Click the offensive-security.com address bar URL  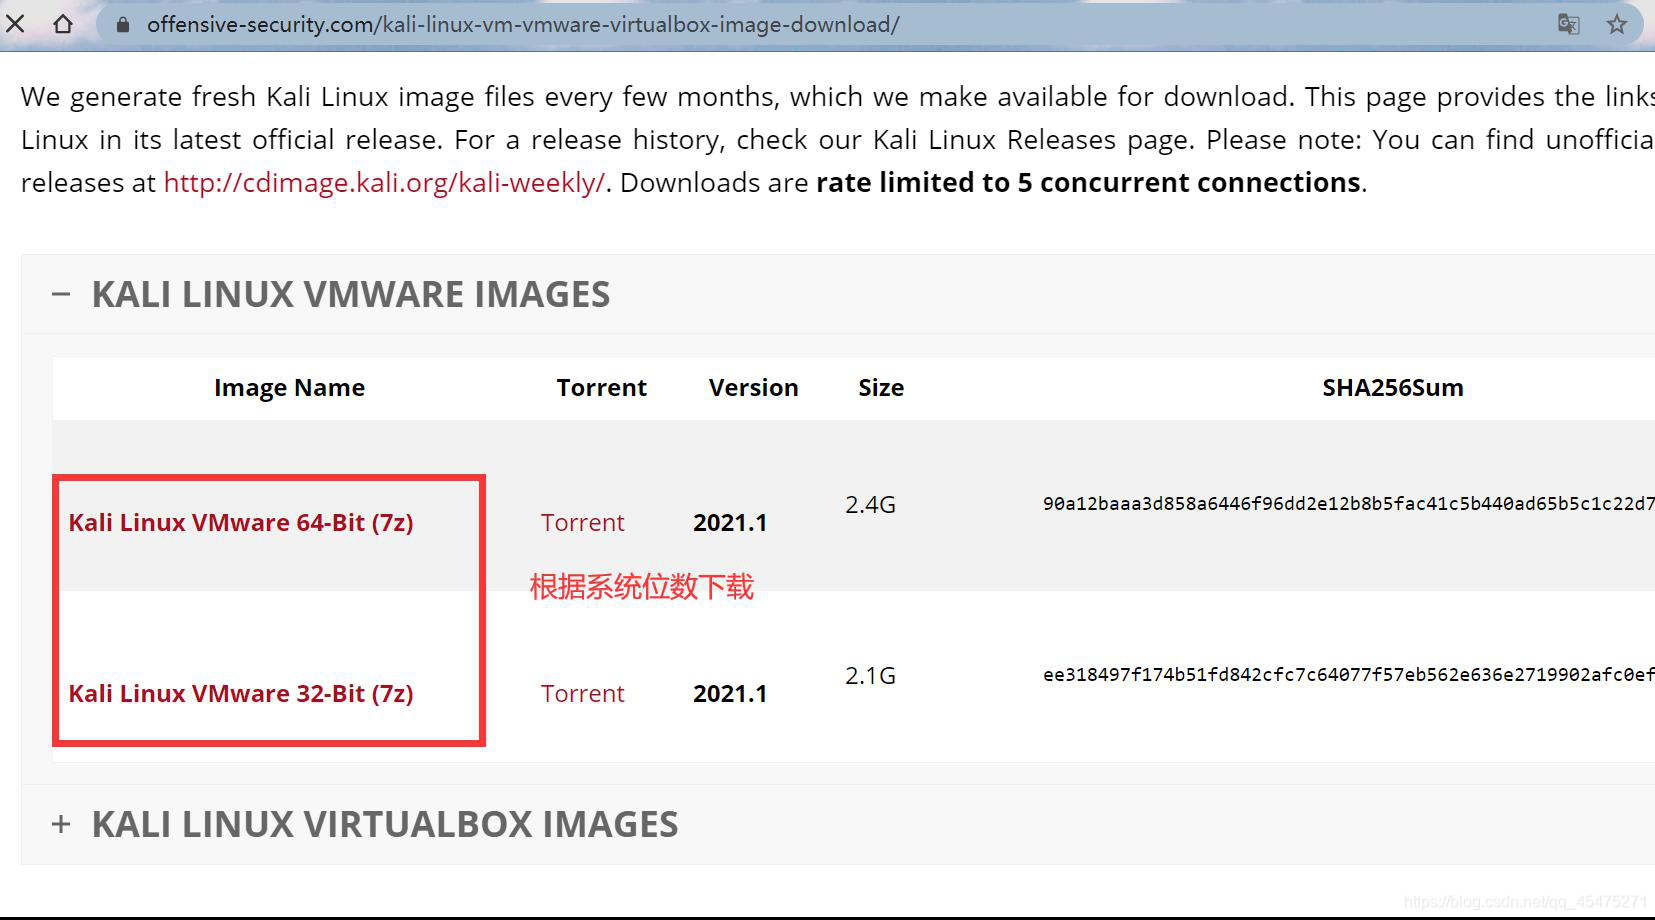523,24
